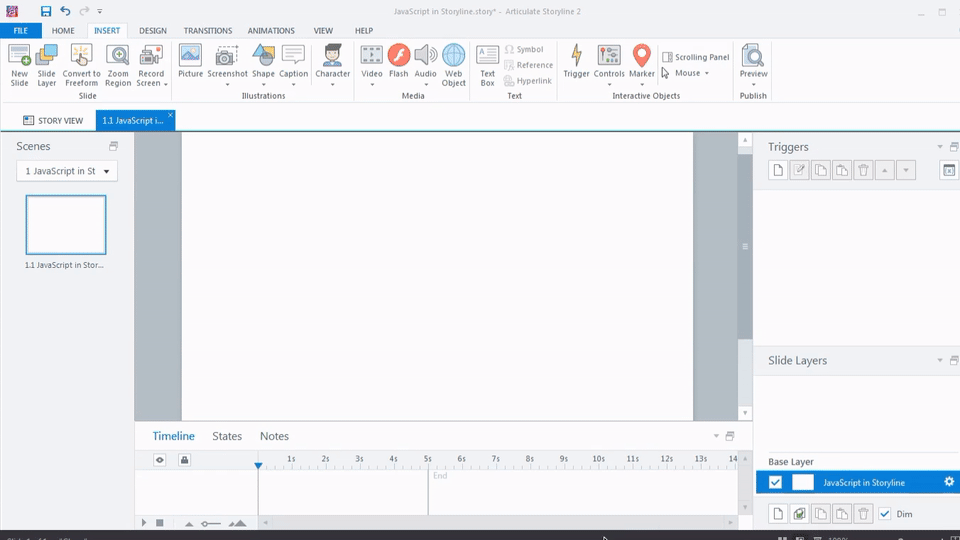Delete the selected slide layer

[863, 514]
